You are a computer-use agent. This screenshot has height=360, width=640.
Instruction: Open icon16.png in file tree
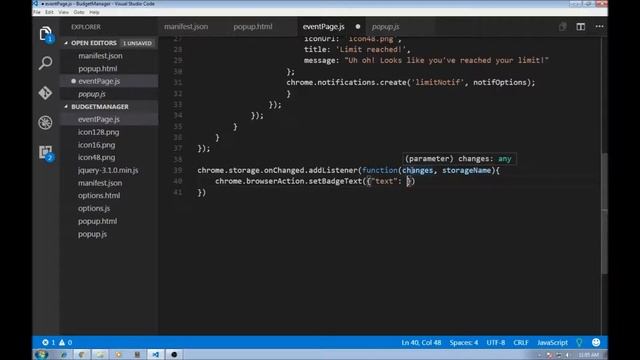(96, 145)
